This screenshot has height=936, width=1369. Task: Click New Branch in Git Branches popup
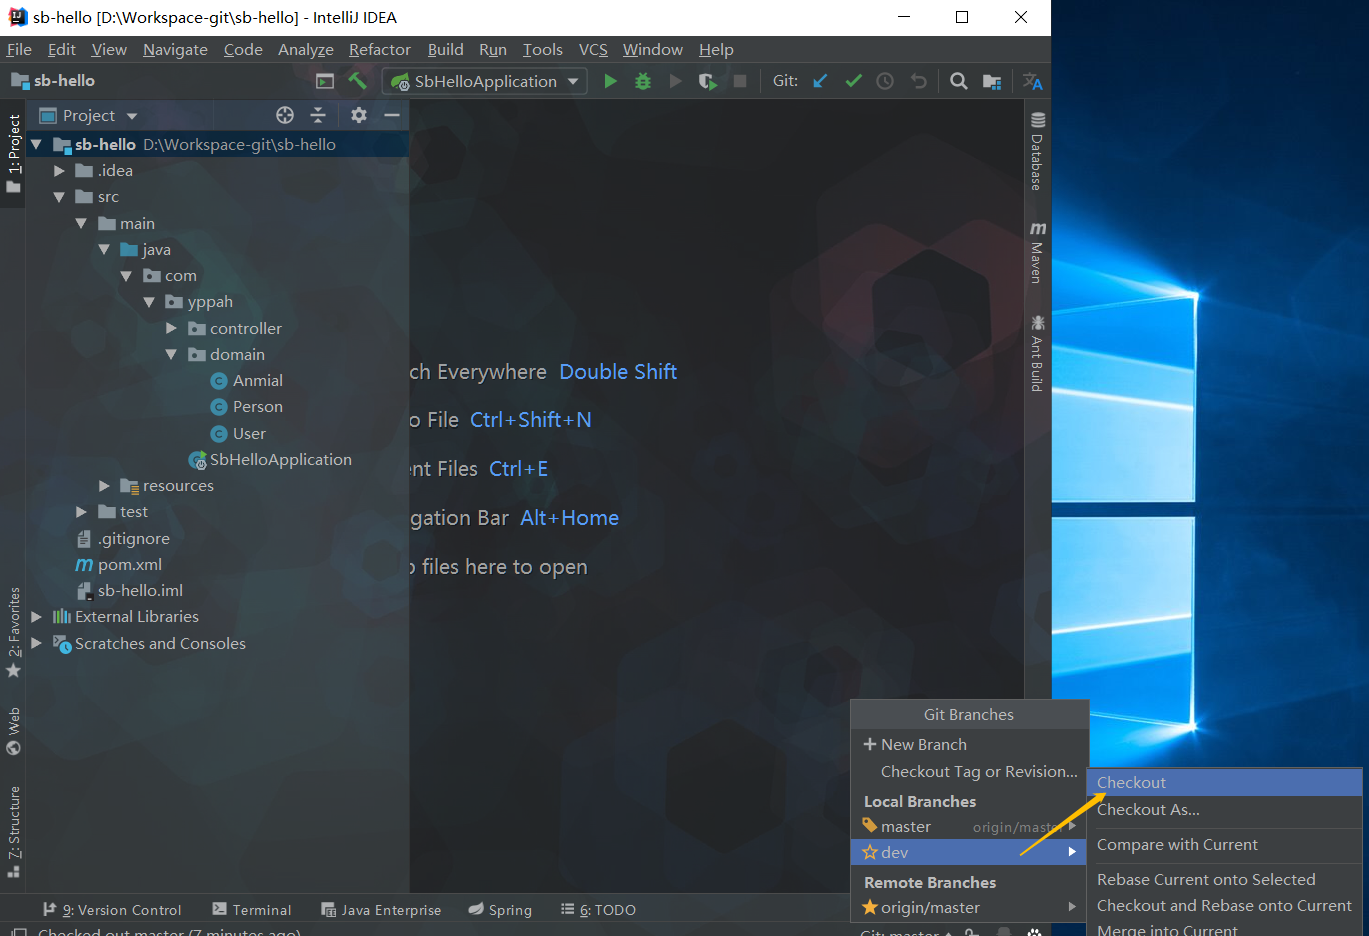point(923,744)
